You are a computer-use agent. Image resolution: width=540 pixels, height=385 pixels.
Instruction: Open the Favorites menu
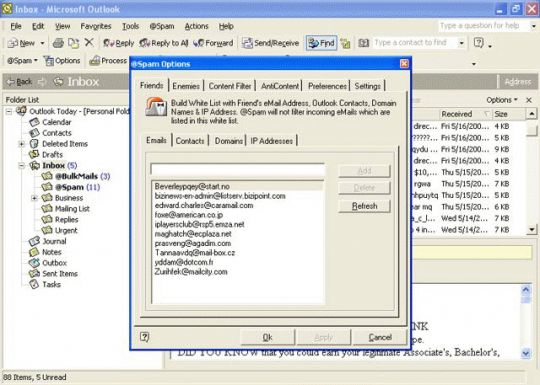[96, 26]
